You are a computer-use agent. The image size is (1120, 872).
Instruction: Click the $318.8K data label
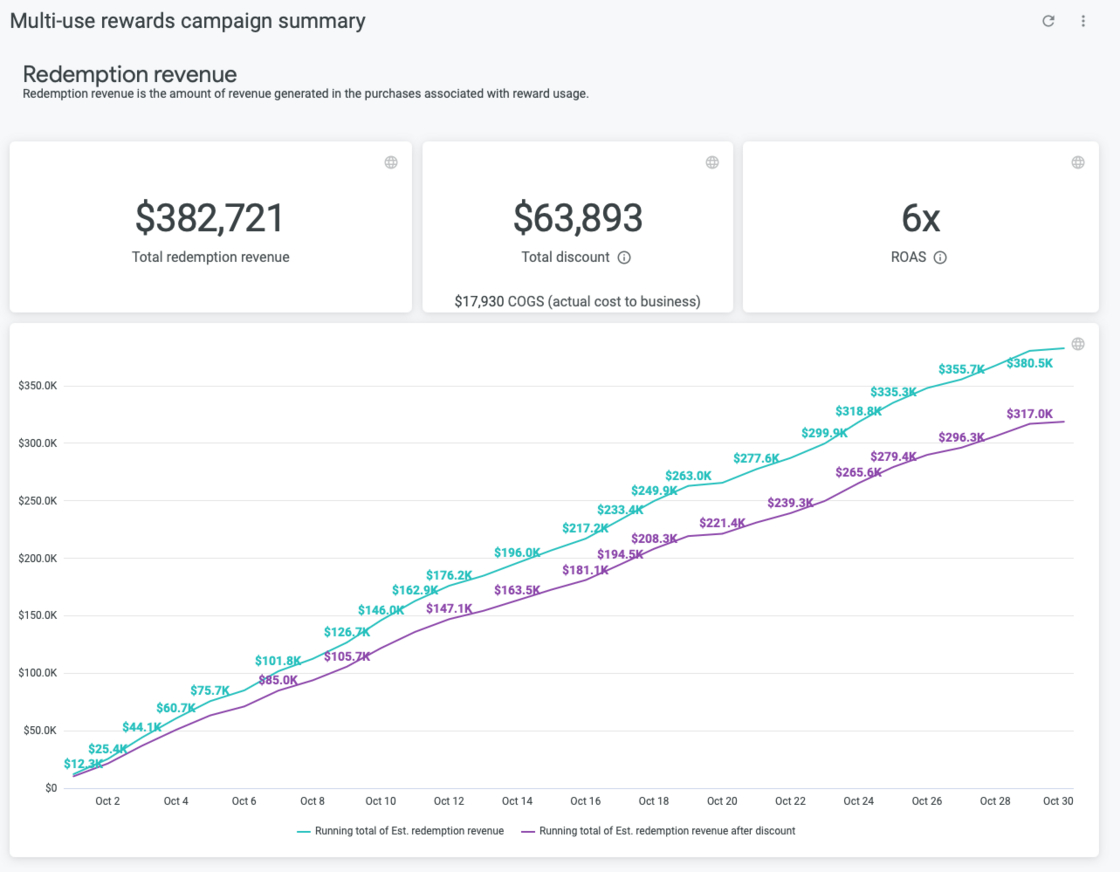coord(859,411)
